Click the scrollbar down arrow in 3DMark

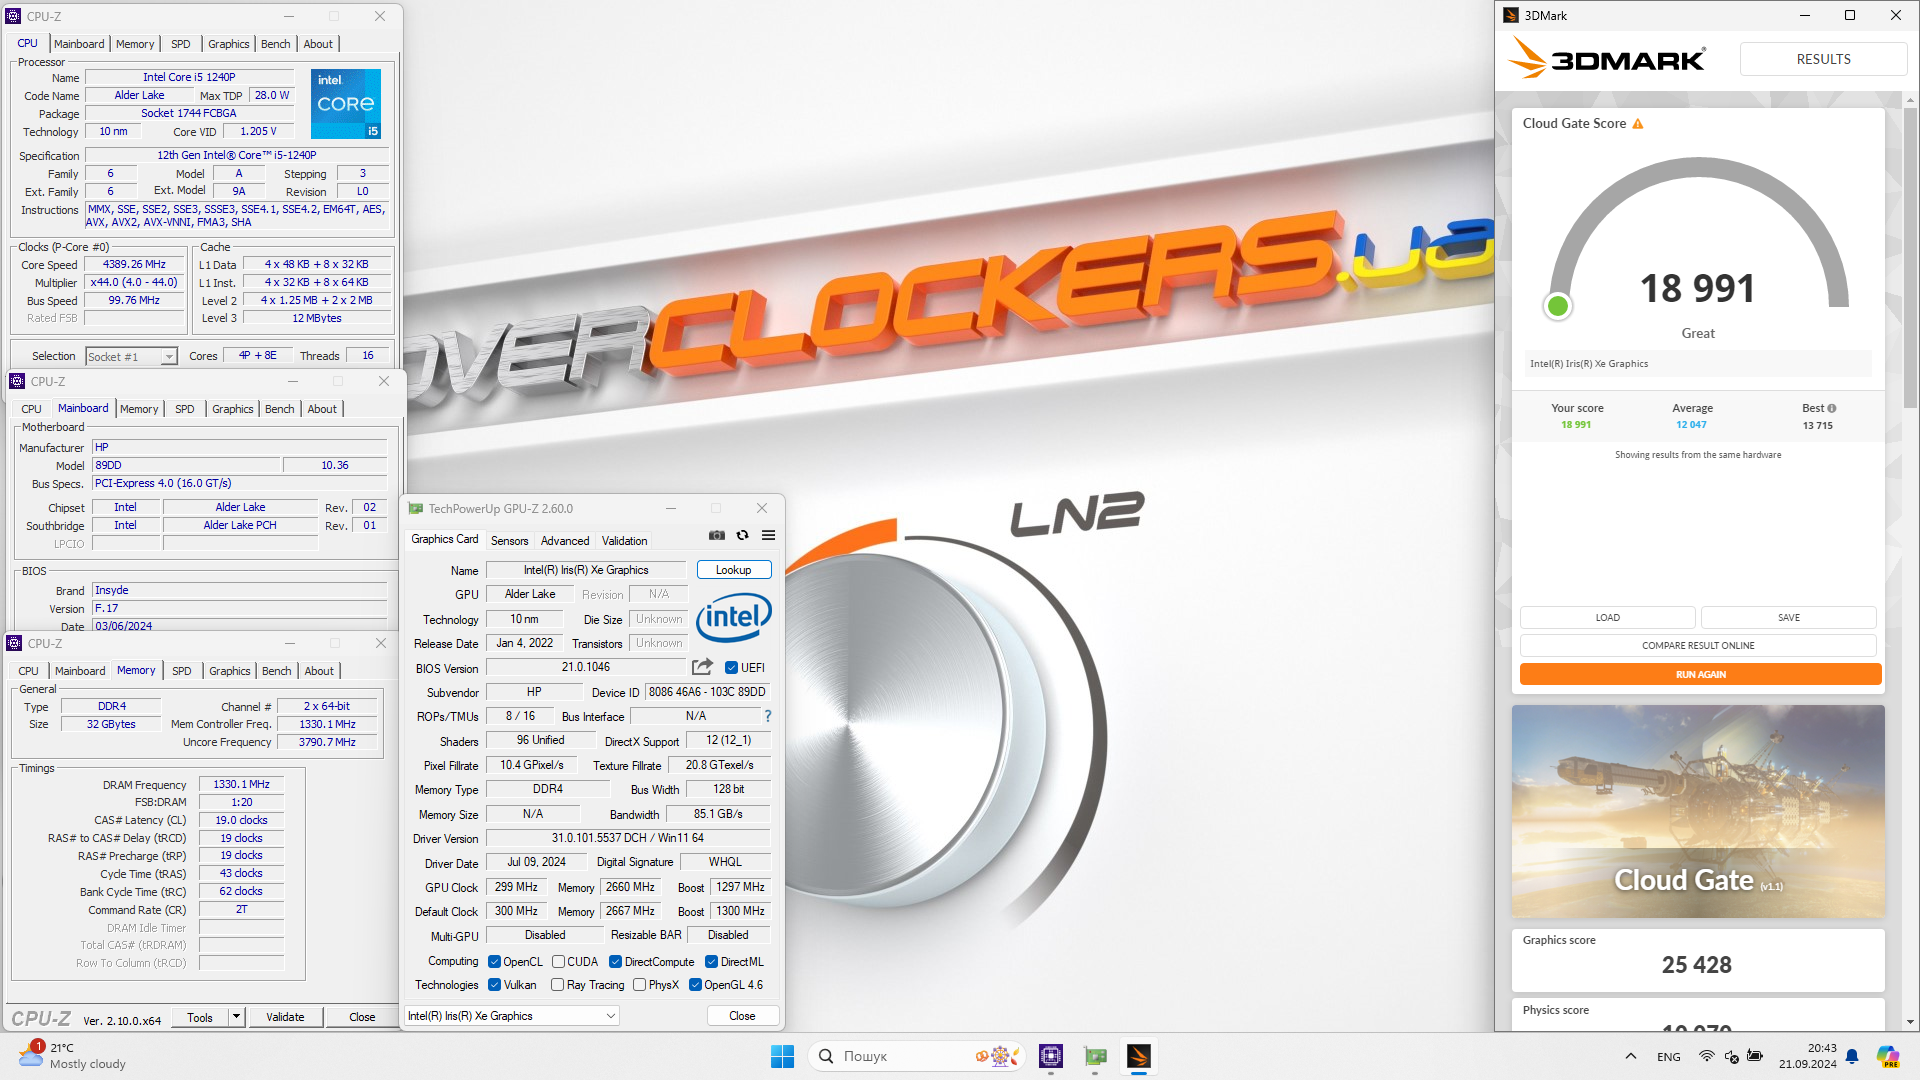point(1910,1022)
